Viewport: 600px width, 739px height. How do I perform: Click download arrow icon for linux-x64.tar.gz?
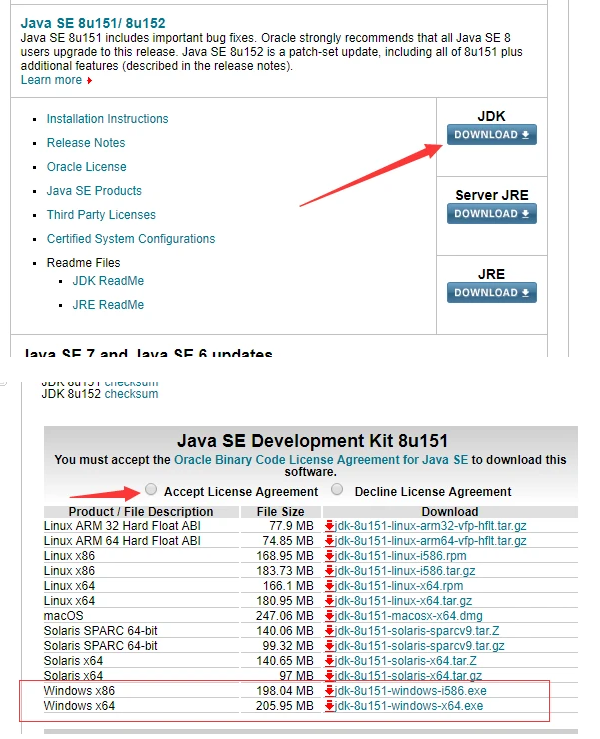[329, 601]
